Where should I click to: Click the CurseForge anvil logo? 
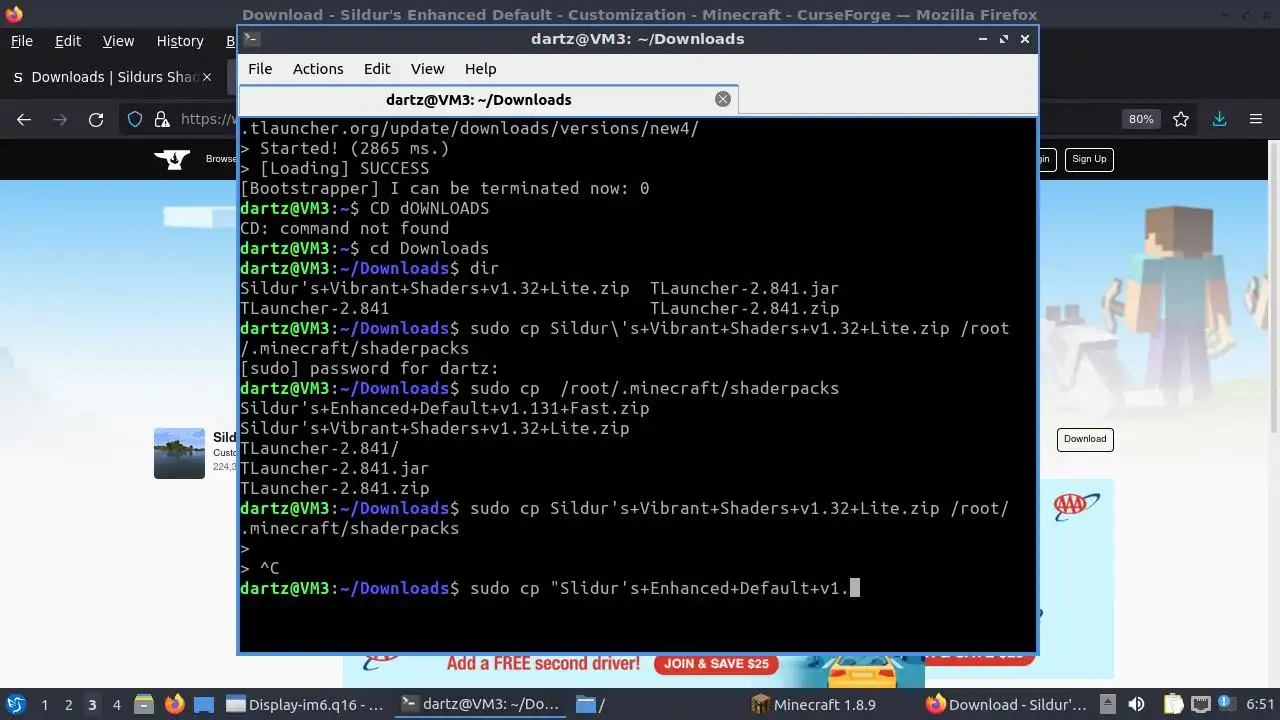coord(173,159)
